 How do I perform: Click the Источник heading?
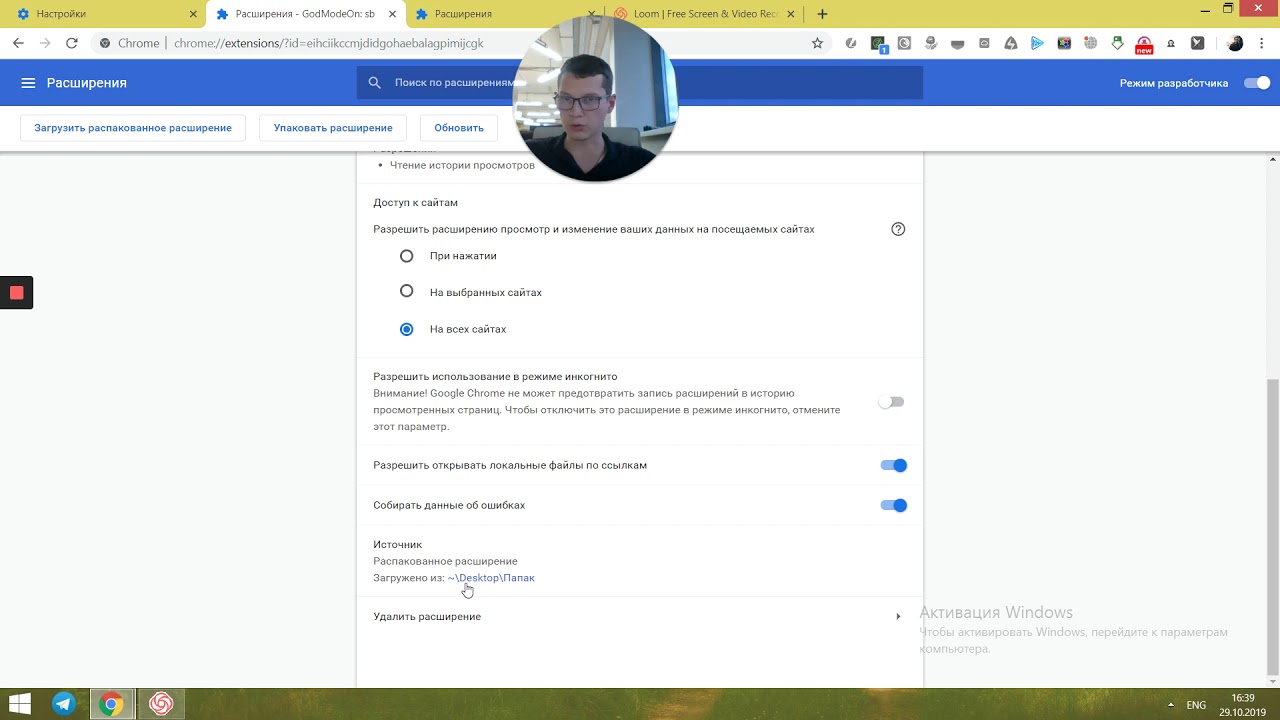point(398,544)
